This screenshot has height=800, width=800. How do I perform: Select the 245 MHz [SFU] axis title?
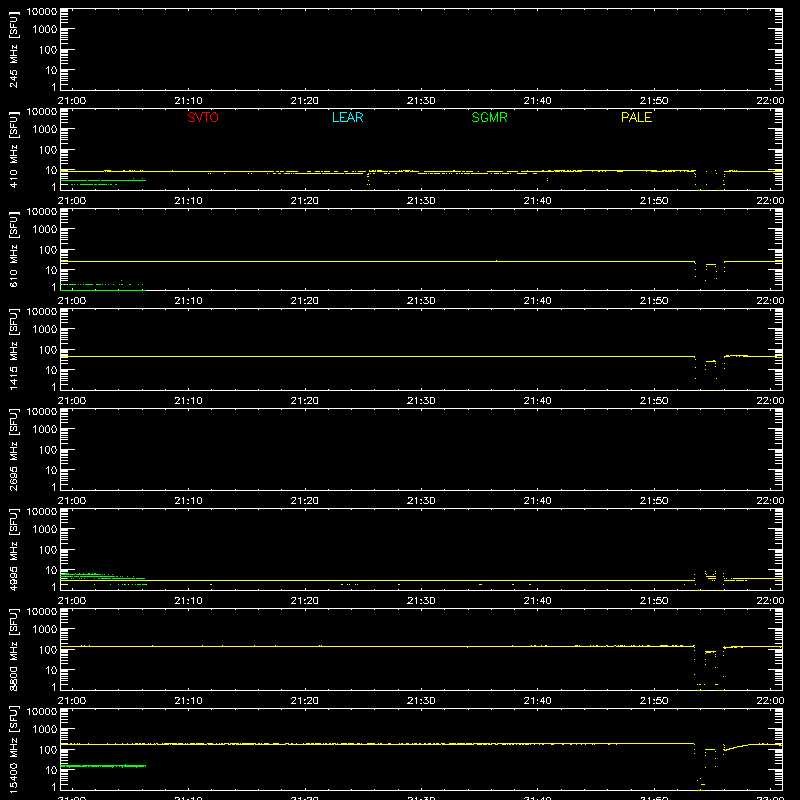[13, 49]
